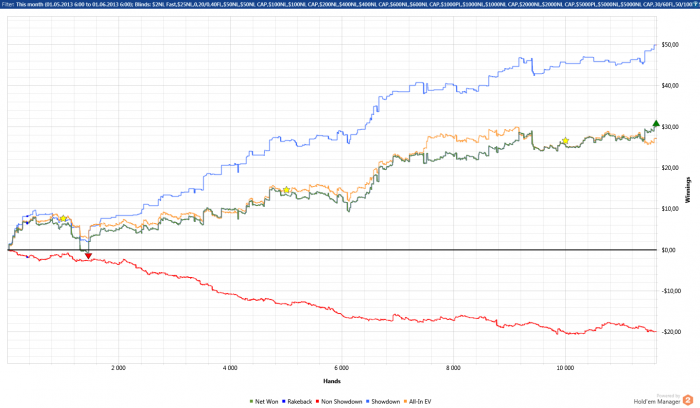Image resolution: width=700 pixels, height=408 pixels.
Task: Click the 8 000 hands axis label
Action: coord(453,368)
